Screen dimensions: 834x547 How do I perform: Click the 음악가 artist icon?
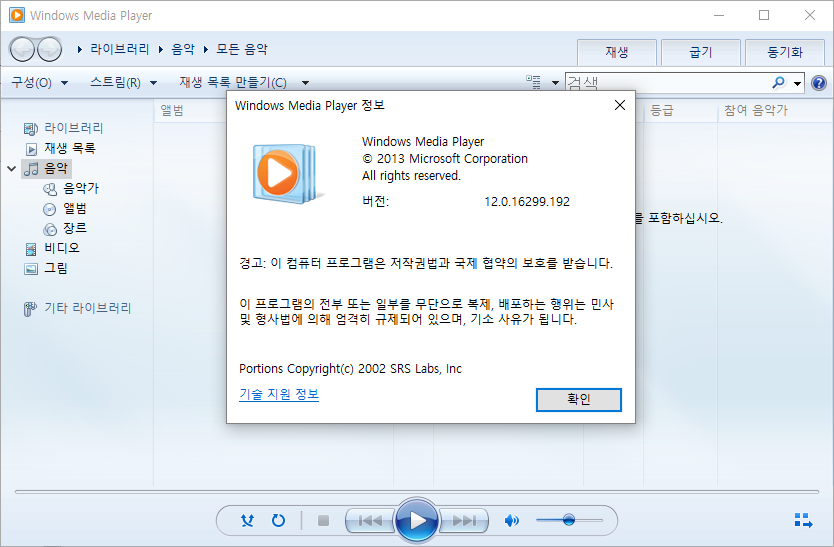tap(49, 189)
